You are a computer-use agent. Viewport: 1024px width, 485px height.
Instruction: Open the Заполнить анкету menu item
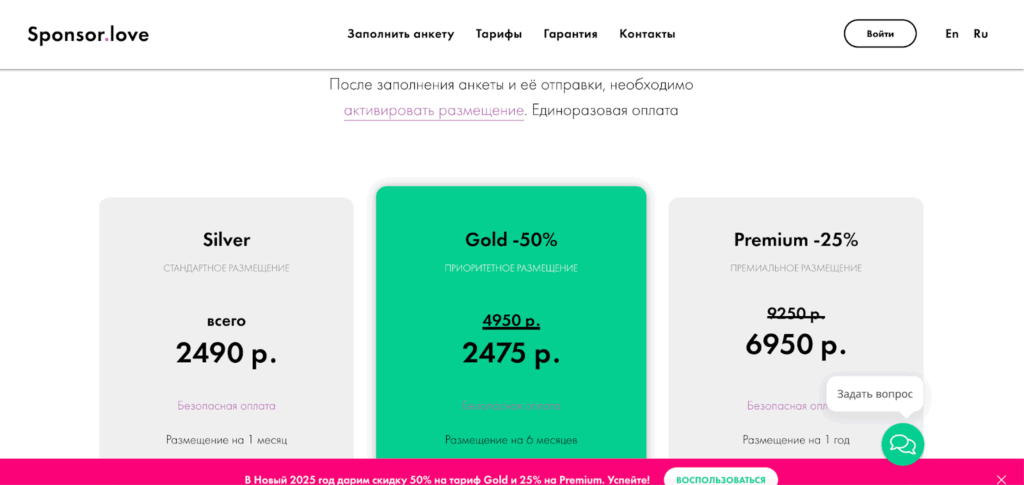click(x=400, y=34)
